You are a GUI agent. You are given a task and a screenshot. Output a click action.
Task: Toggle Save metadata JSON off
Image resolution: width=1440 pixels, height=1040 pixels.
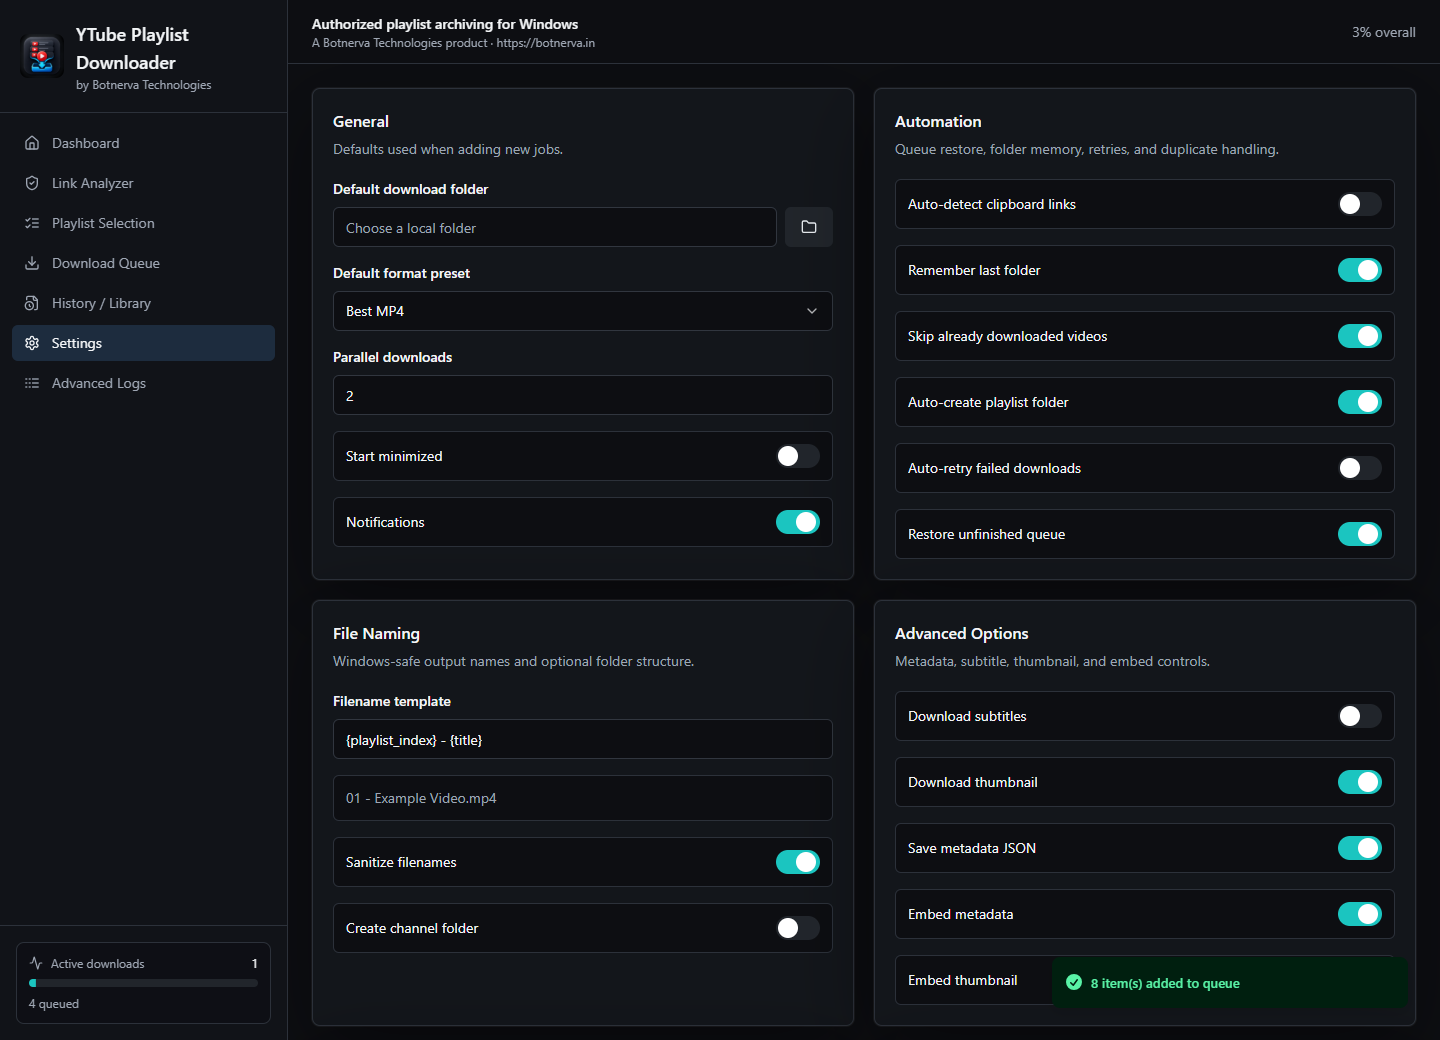1360,848
